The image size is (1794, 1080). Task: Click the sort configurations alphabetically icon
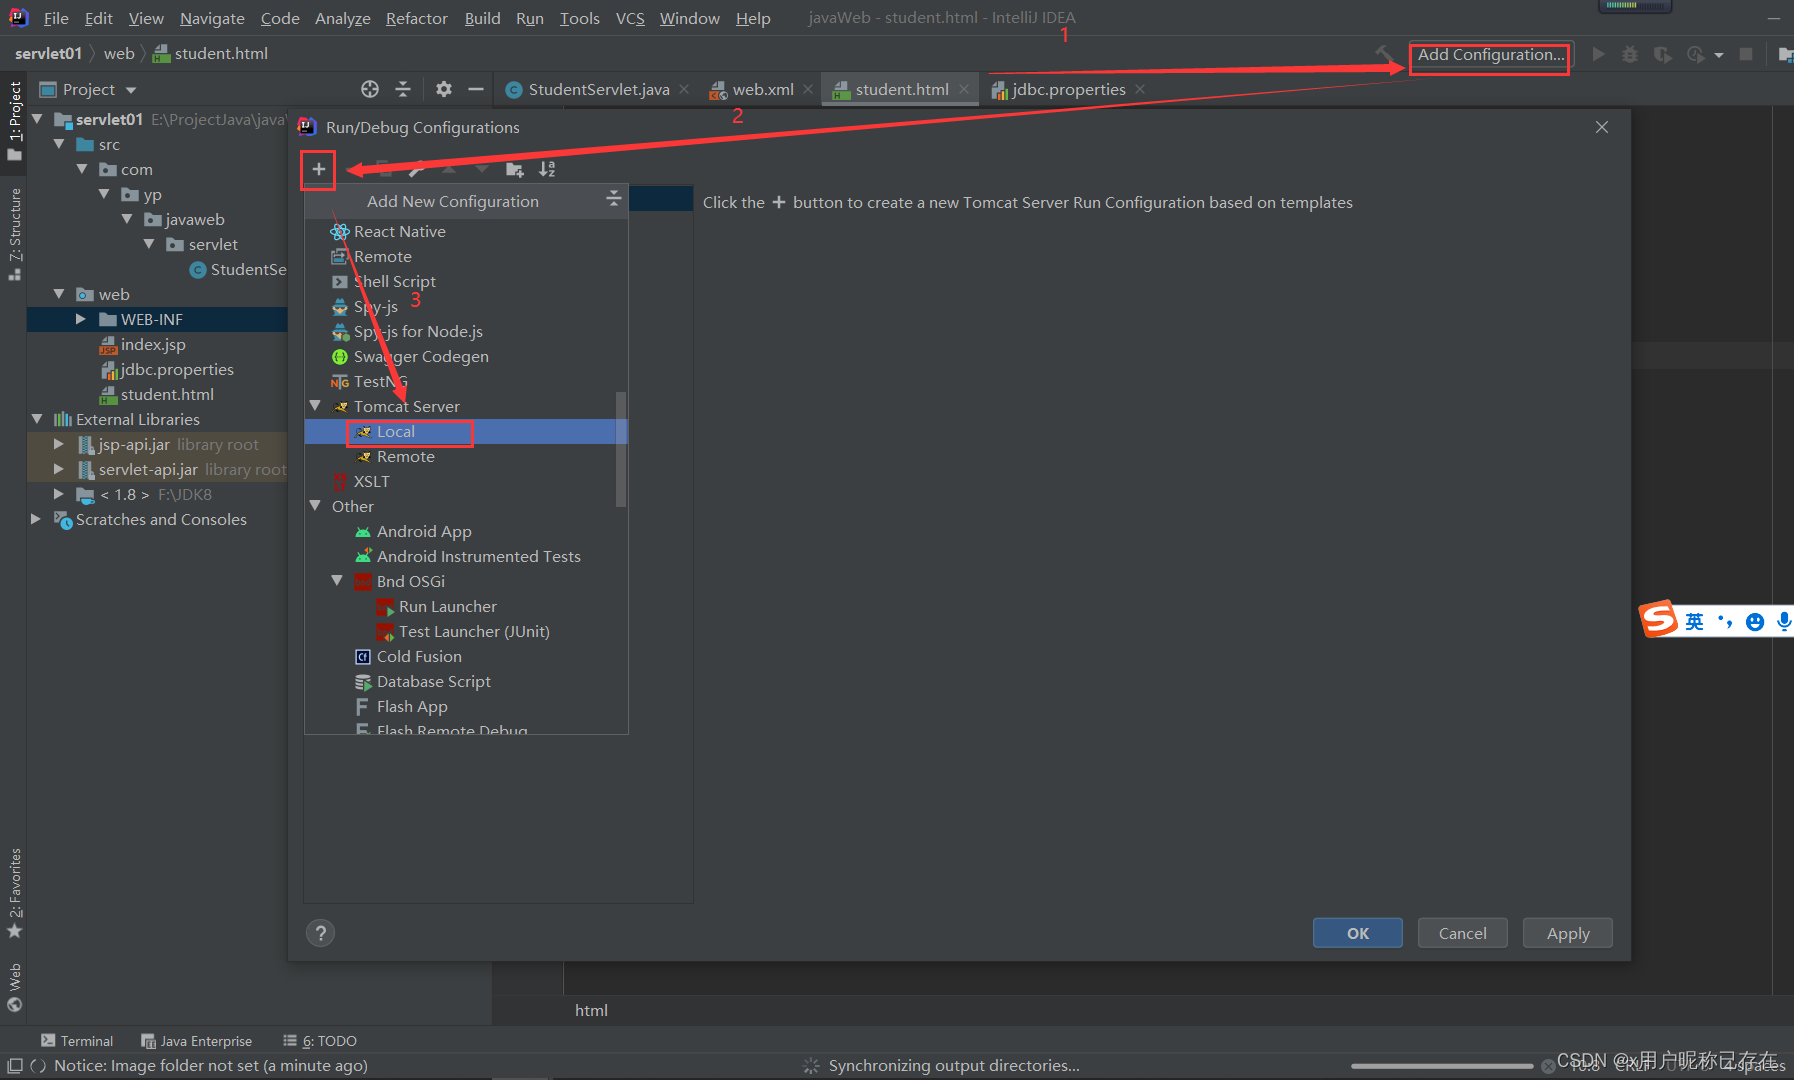(547, 169)
